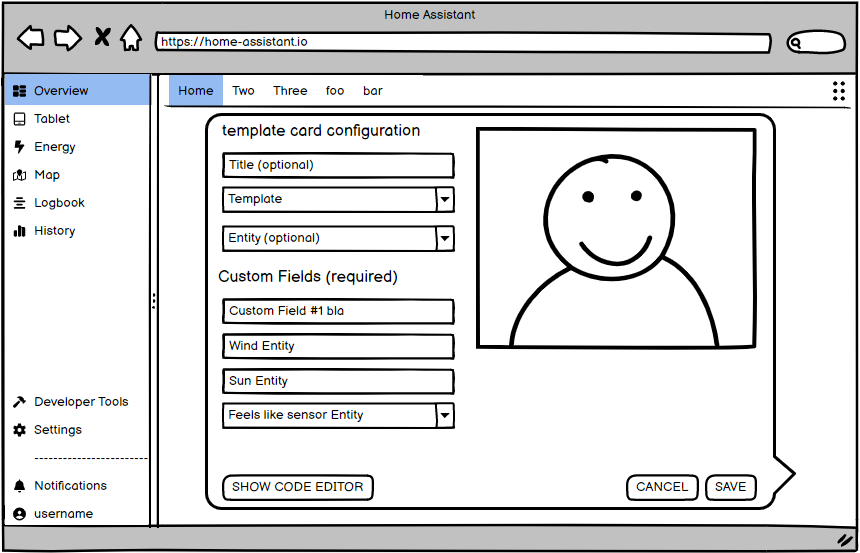Click the 'Custom Fields (required)' heading
The width and height of the screenshot is (860, 553).
(308, 277)
